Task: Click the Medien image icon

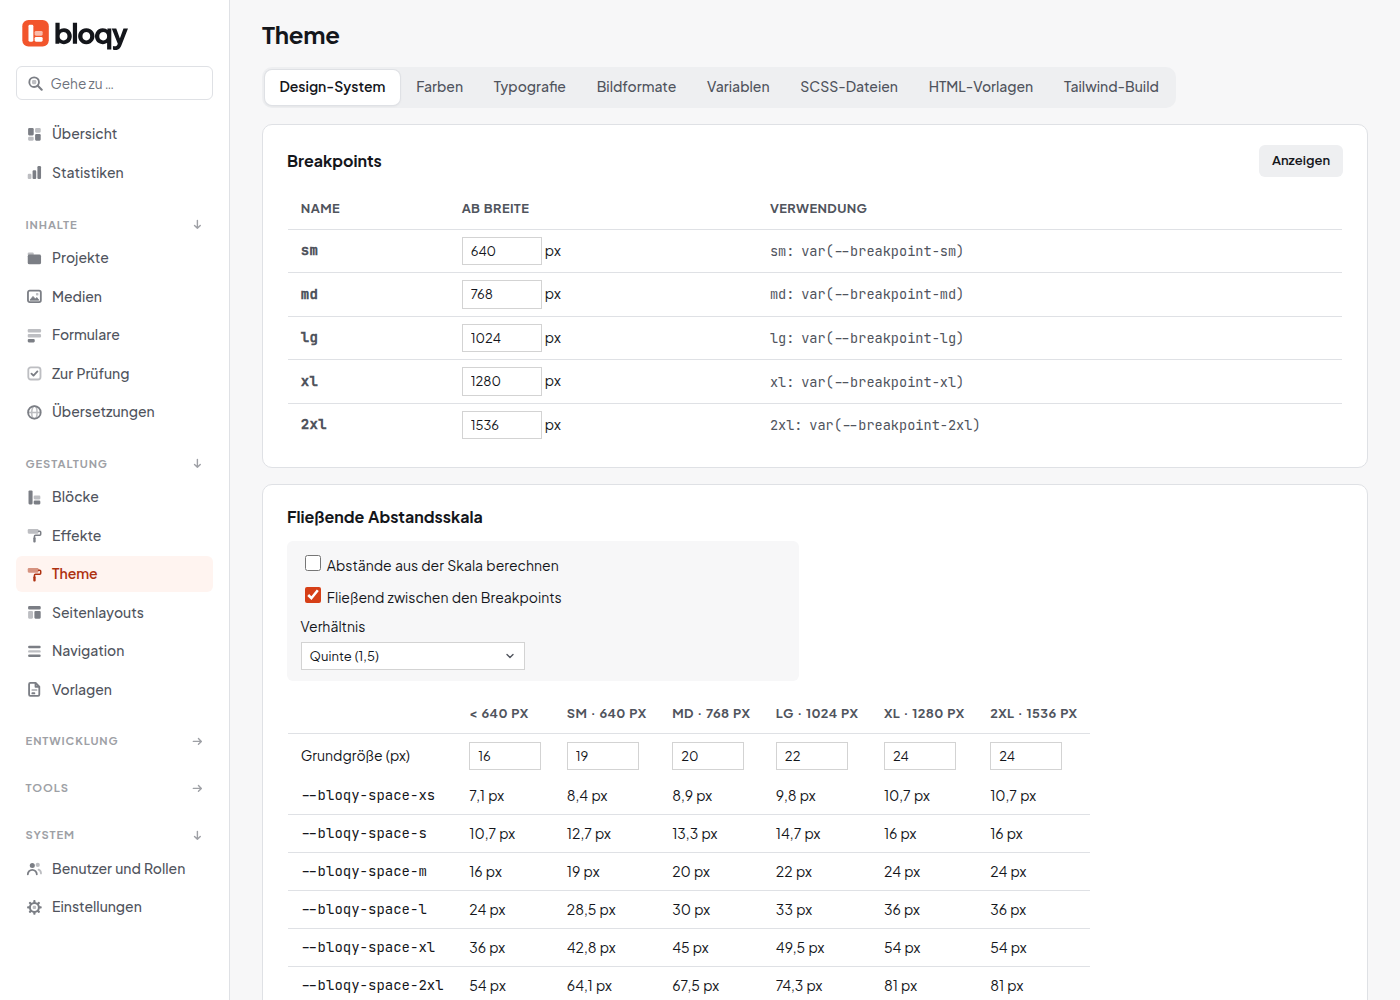Action: point(34,297)
